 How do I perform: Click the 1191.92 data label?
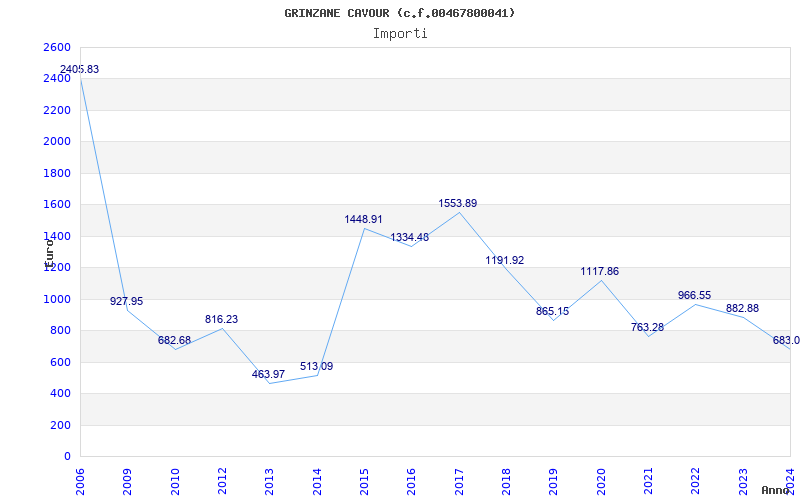(505, 260)
